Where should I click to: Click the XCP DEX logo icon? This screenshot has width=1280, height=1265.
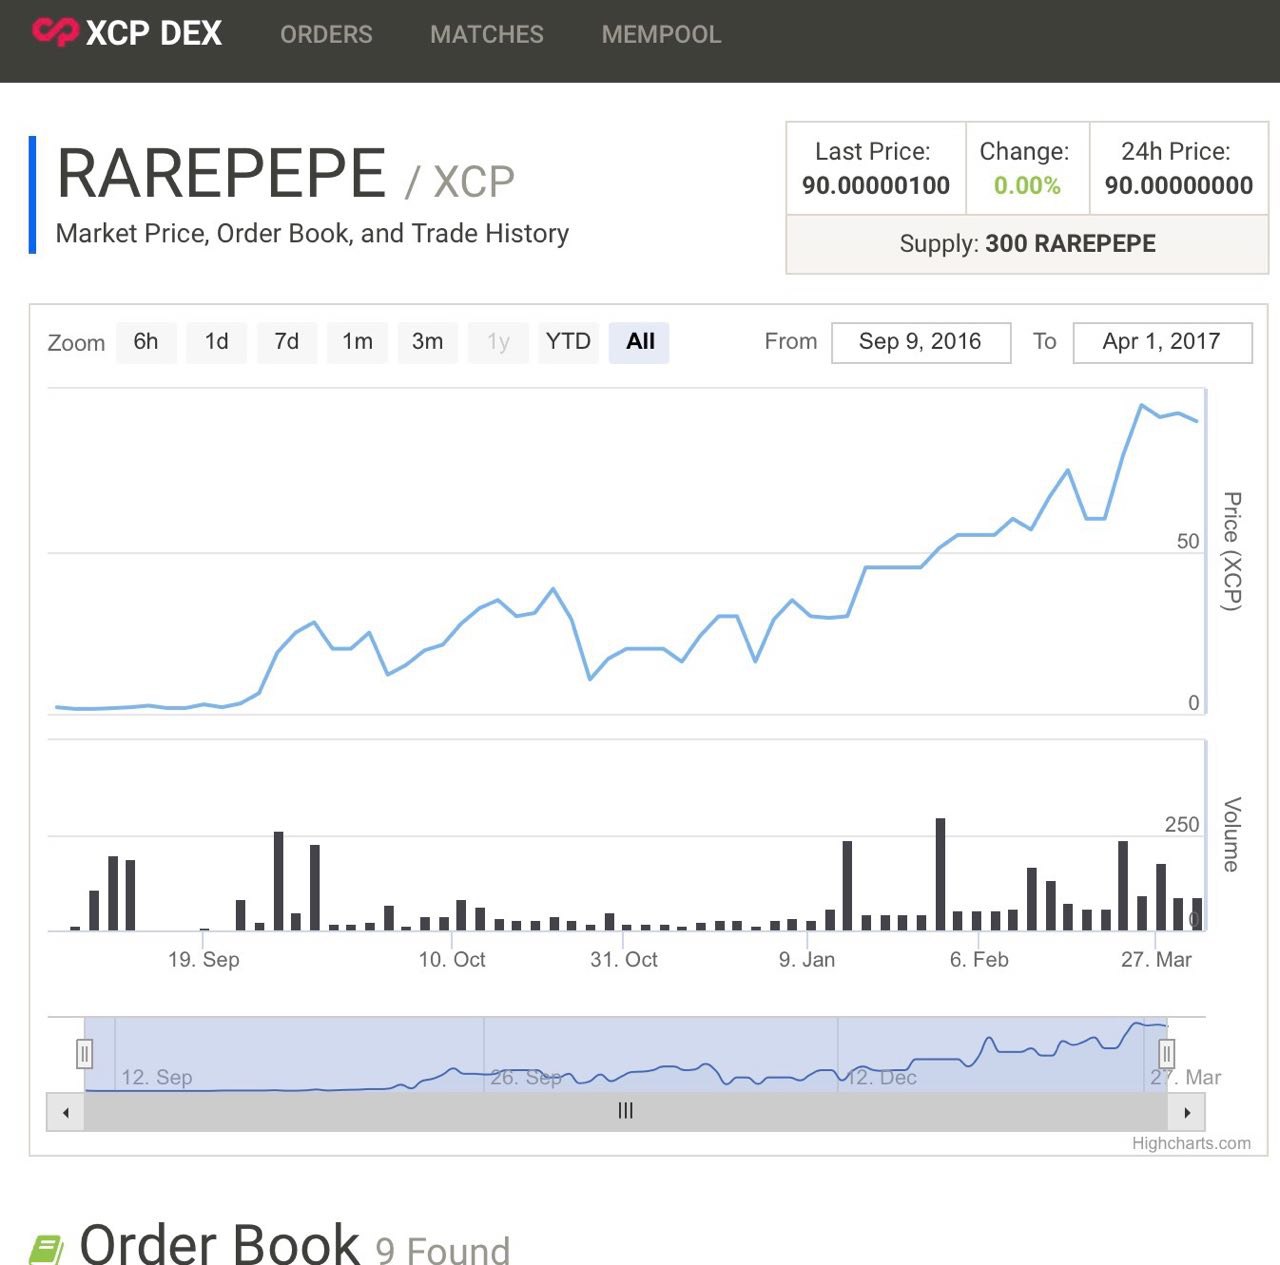pos(54,32)
